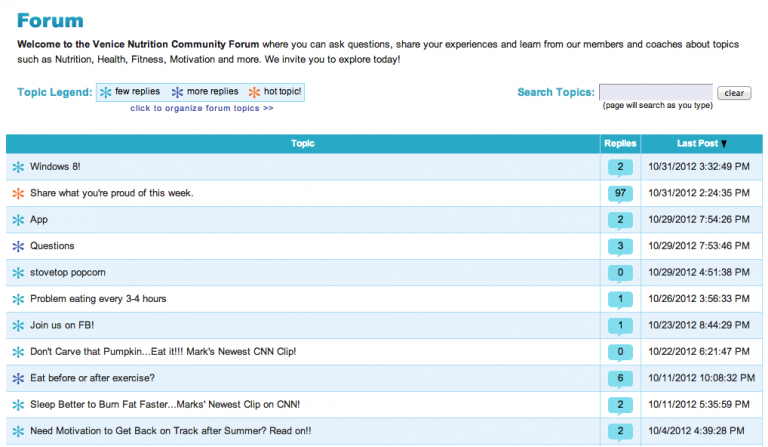Sort by the Topic column header
The image size is (768, 447).
click(302, 144)
